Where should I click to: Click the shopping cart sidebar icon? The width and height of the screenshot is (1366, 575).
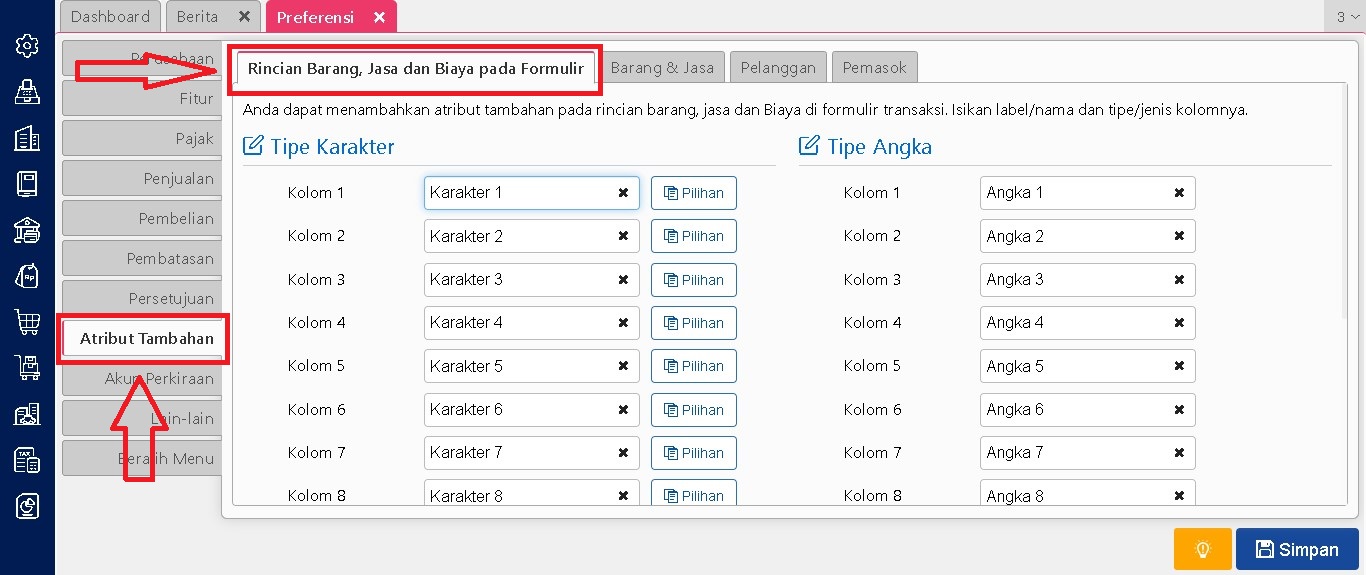[27, 322]
